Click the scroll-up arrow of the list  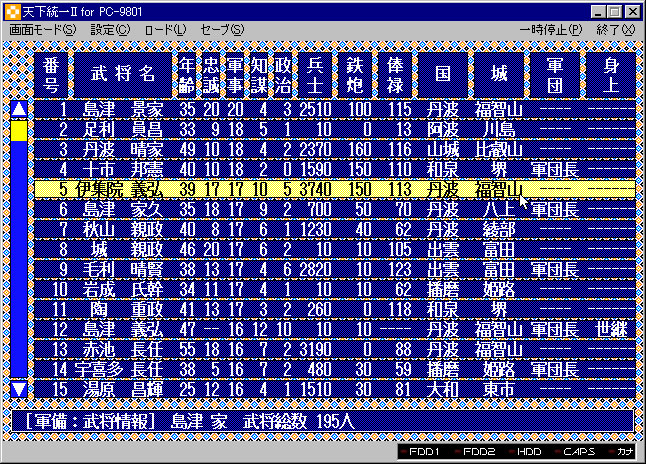(19, 109)
